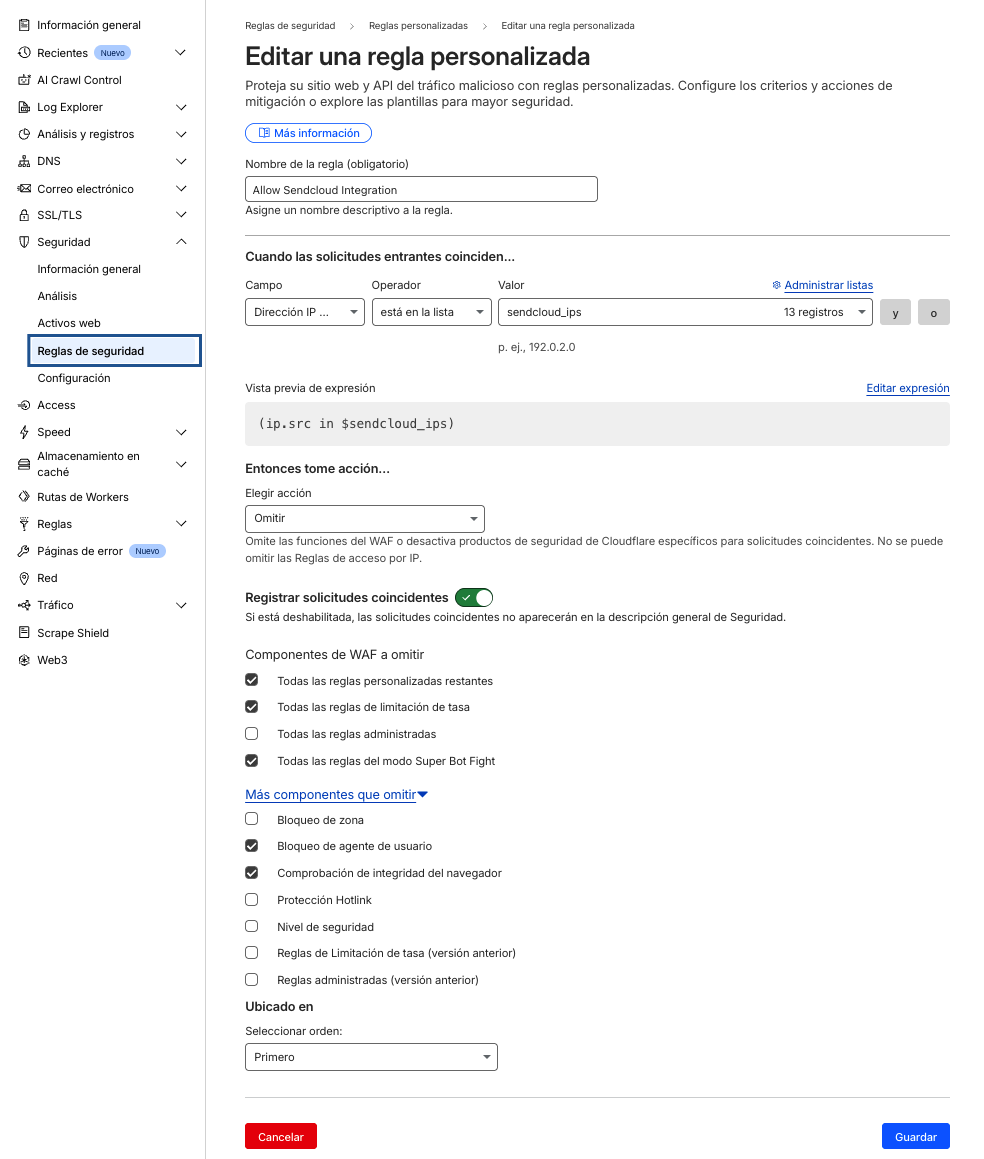Select the Speed lightning icon
Viewport: 984px width, 1159px height.
click(22, 432)
